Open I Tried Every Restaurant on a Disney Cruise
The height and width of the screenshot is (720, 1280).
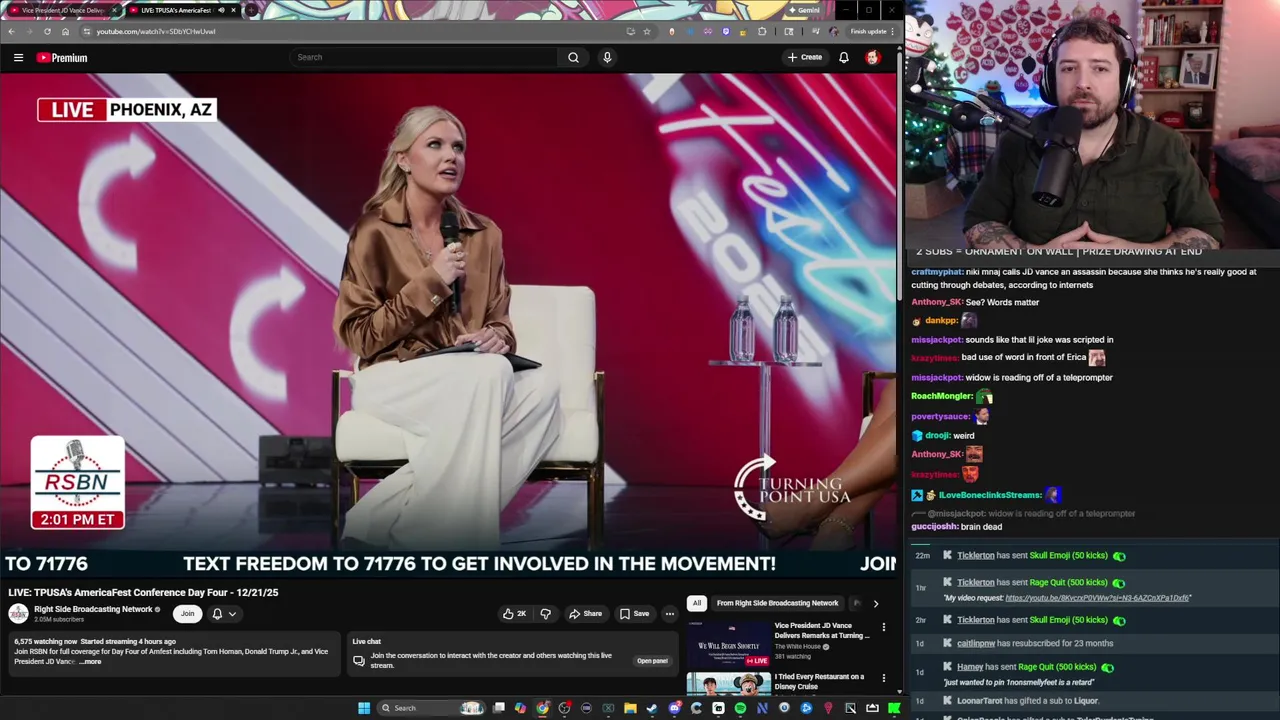[x=819, y=681]
